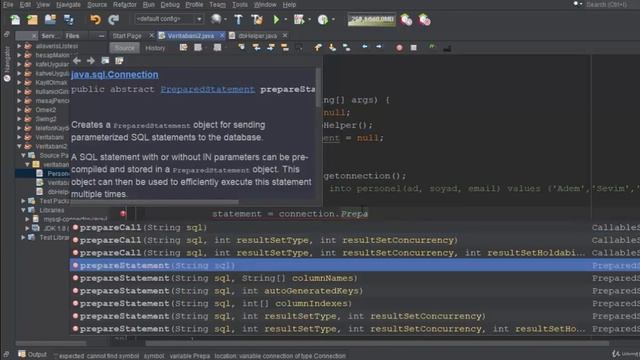Screen dimensions: 640x360
Task: Expand the Swing2 project node
Action: pos(19,119)
